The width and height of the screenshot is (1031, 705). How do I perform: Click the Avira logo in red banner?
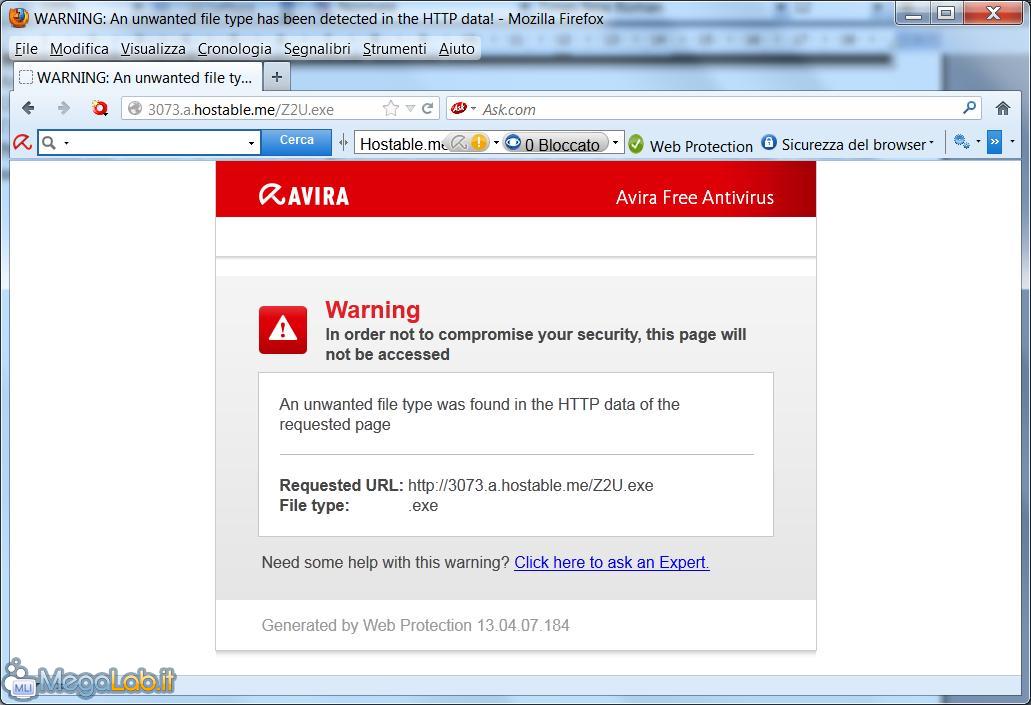(x=304, y=195)
